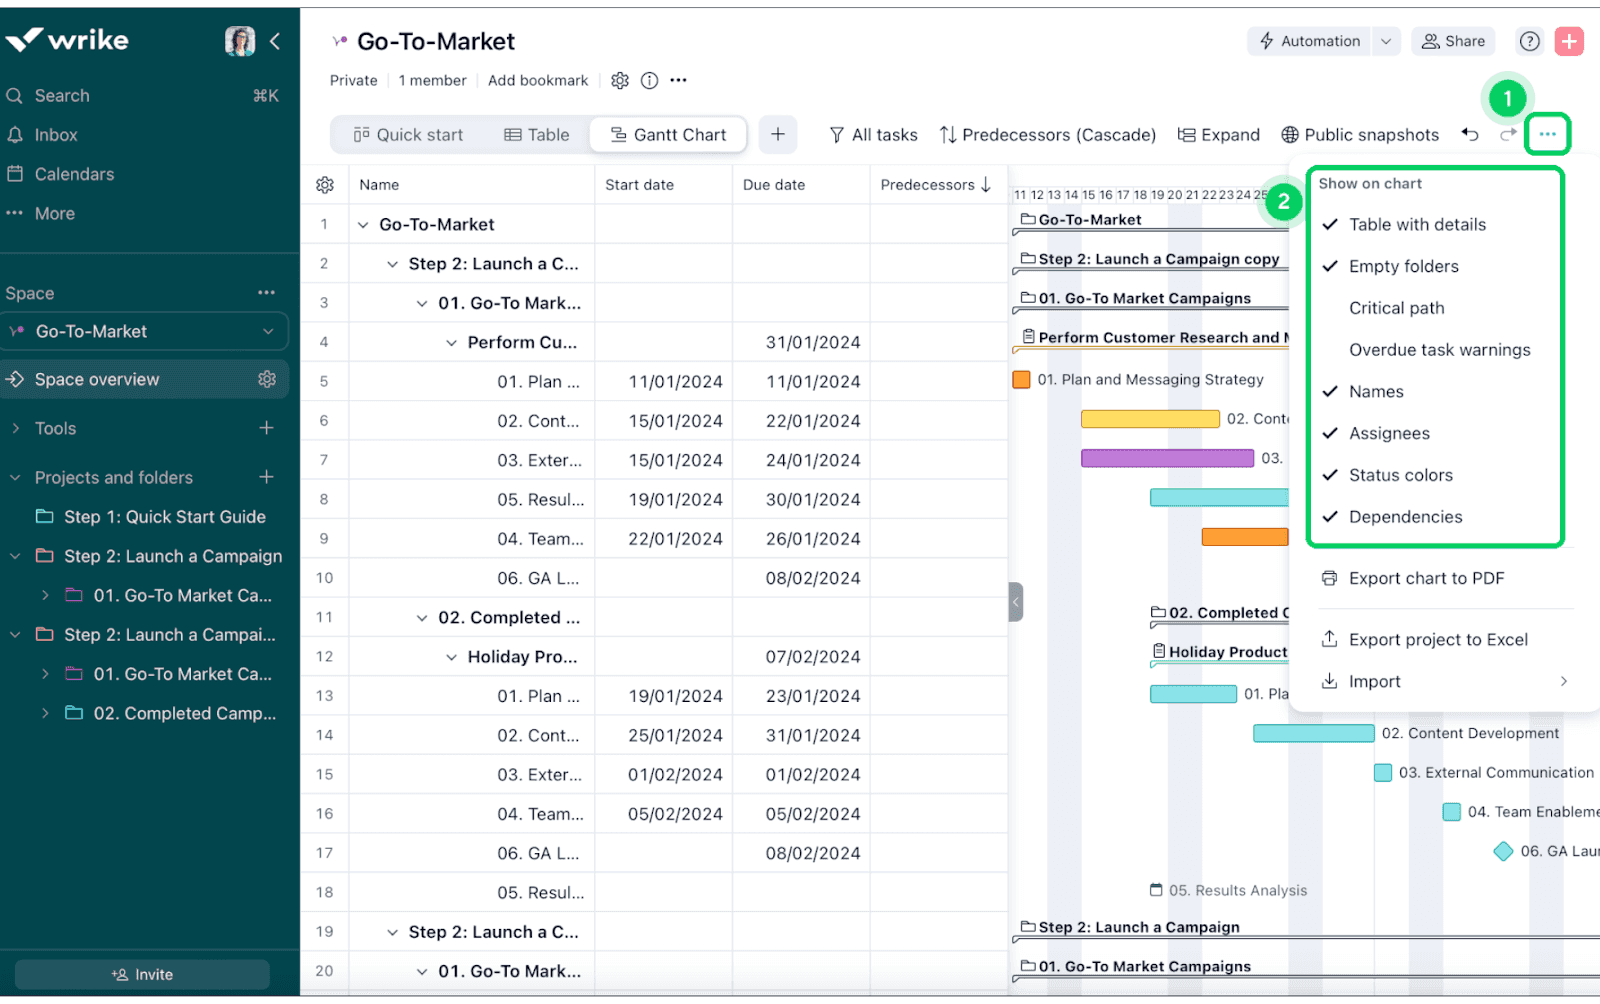Expand Step 2: Launch a Campaign folder

(x=14, y=555)
